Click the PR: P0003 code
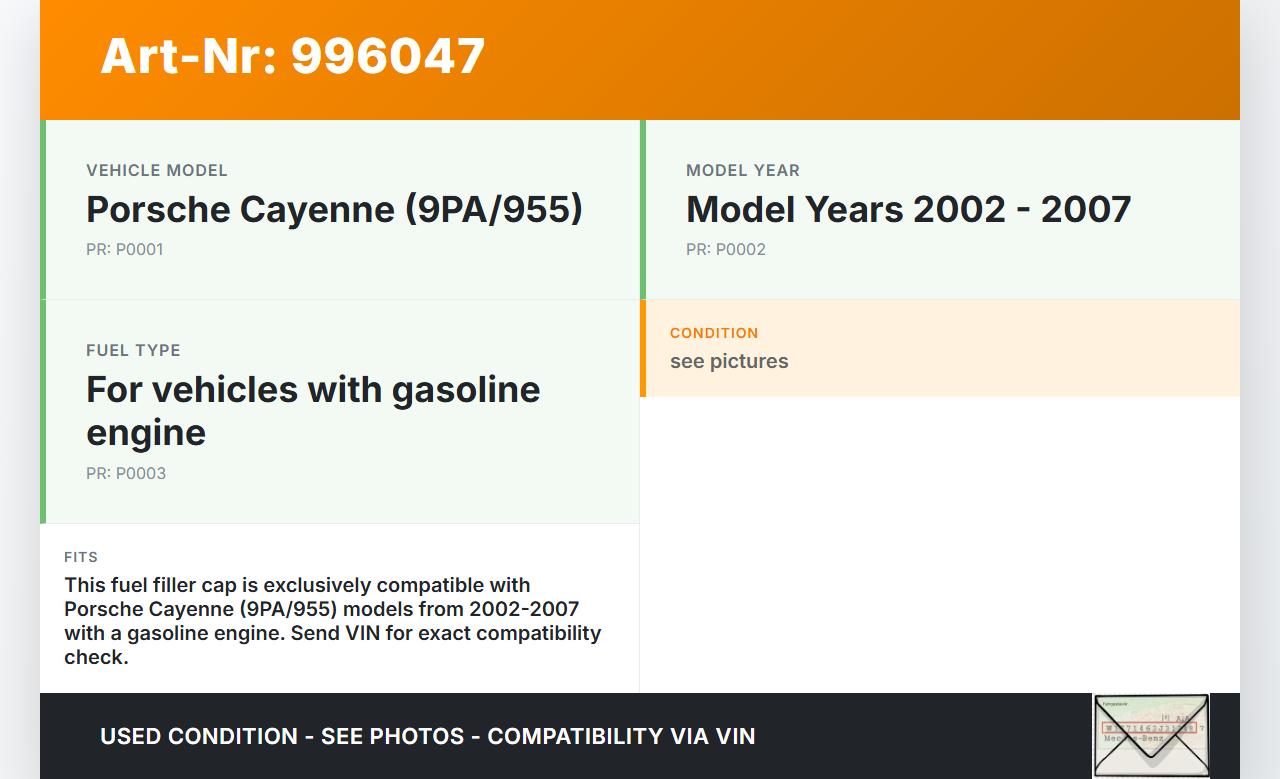The width and height of the screenshot is (1280, 779). pyautogui.click(x=126, y=474)
